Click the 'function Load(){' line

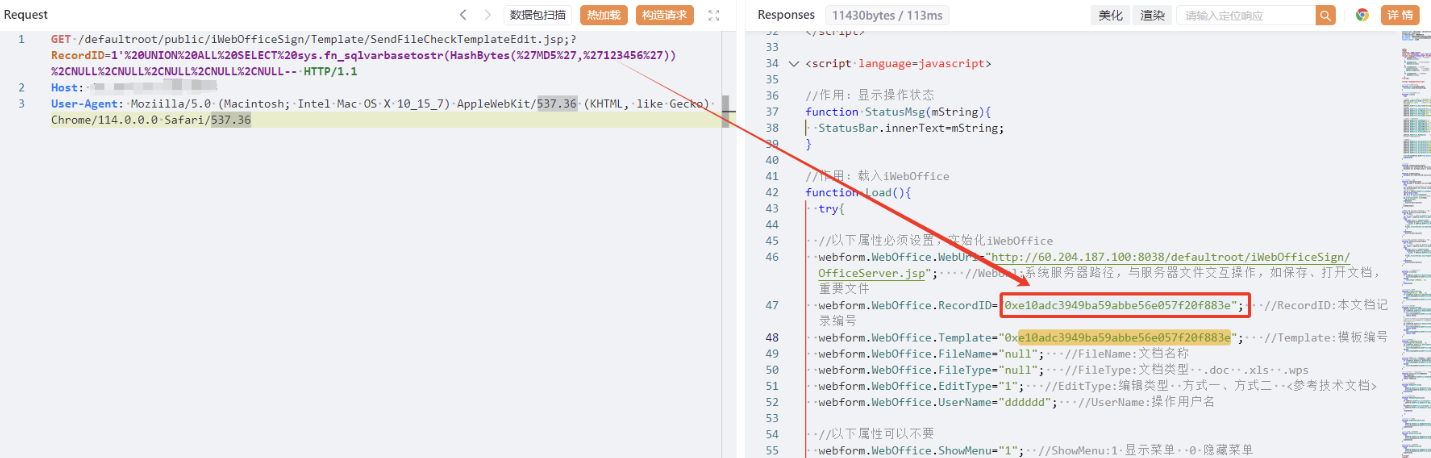click(858, 192)
